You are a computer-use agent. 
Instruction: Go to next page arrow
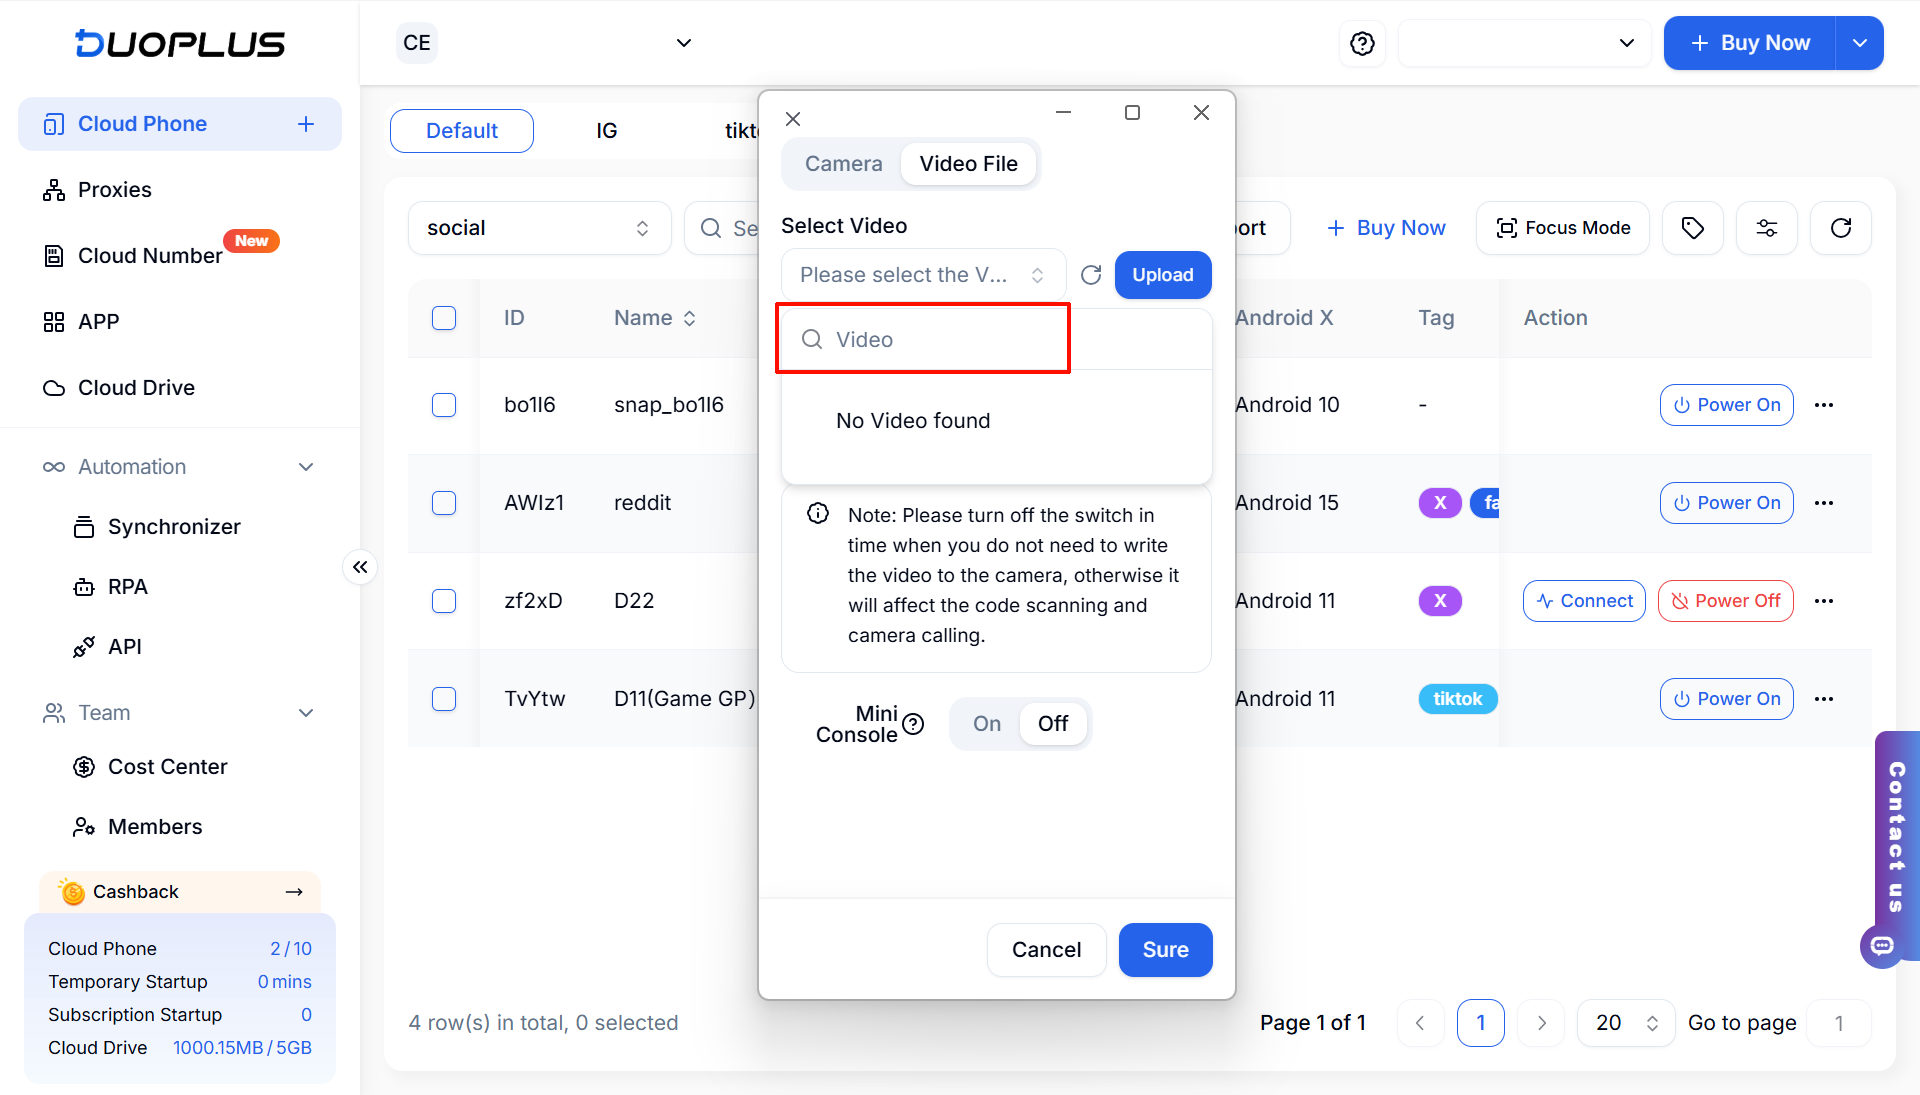(x=1541, y=1023)
